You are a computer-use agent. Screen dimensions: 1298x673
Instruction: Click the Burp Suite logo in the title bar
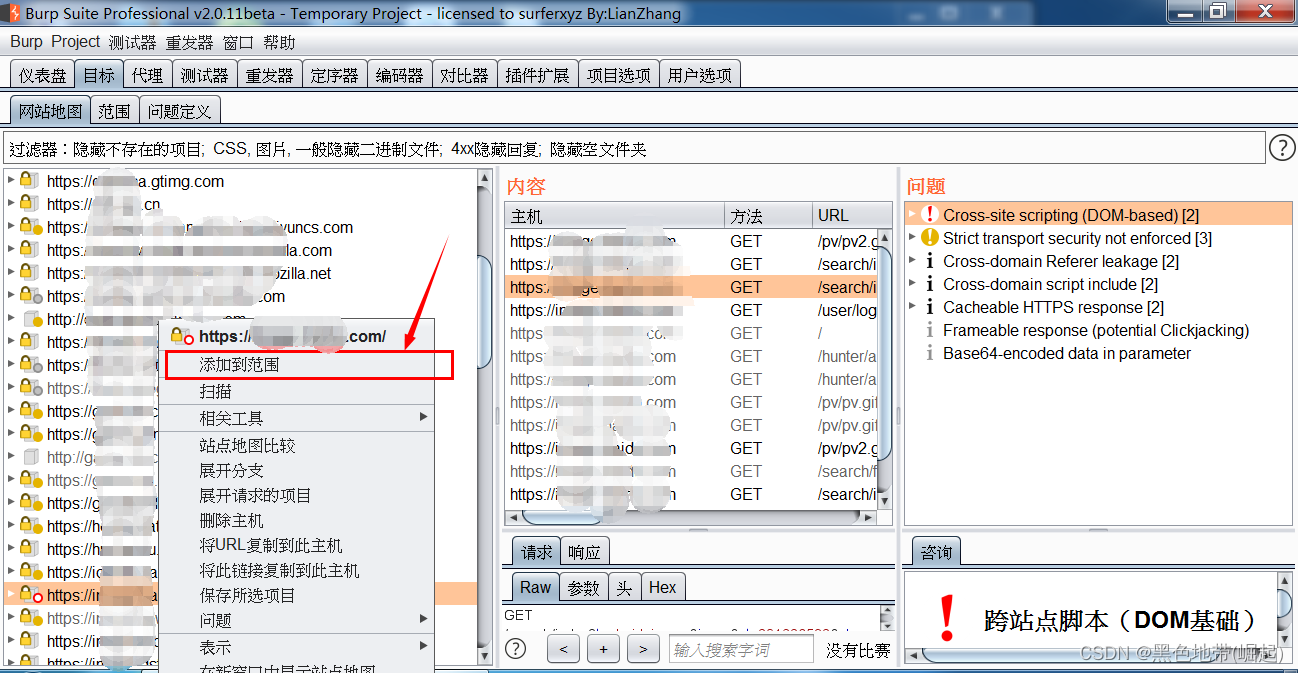pyautogui.click(x=13, y=13)
